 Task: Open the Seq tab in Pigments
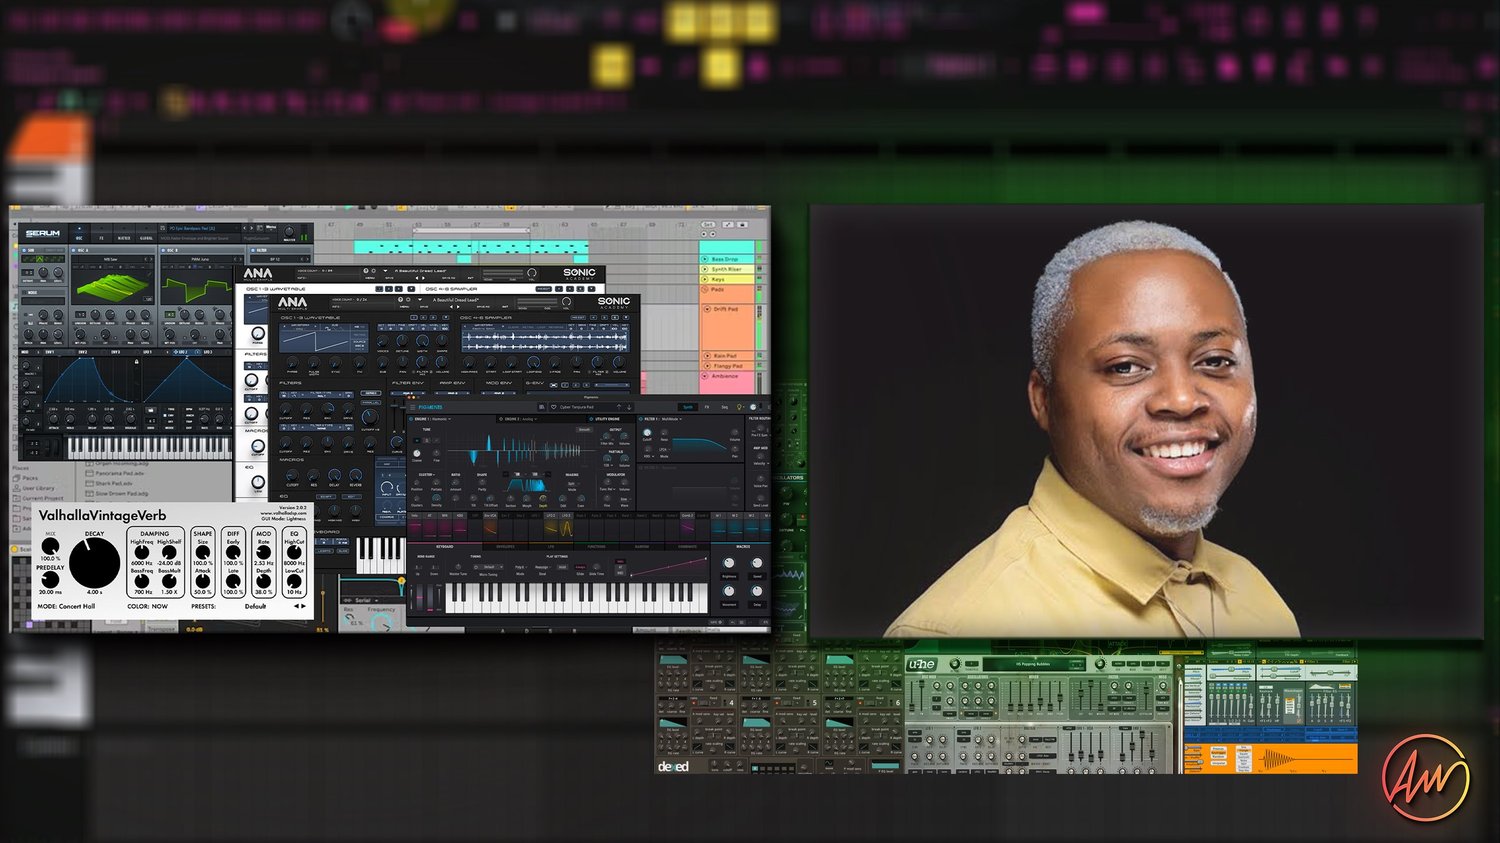725,407
